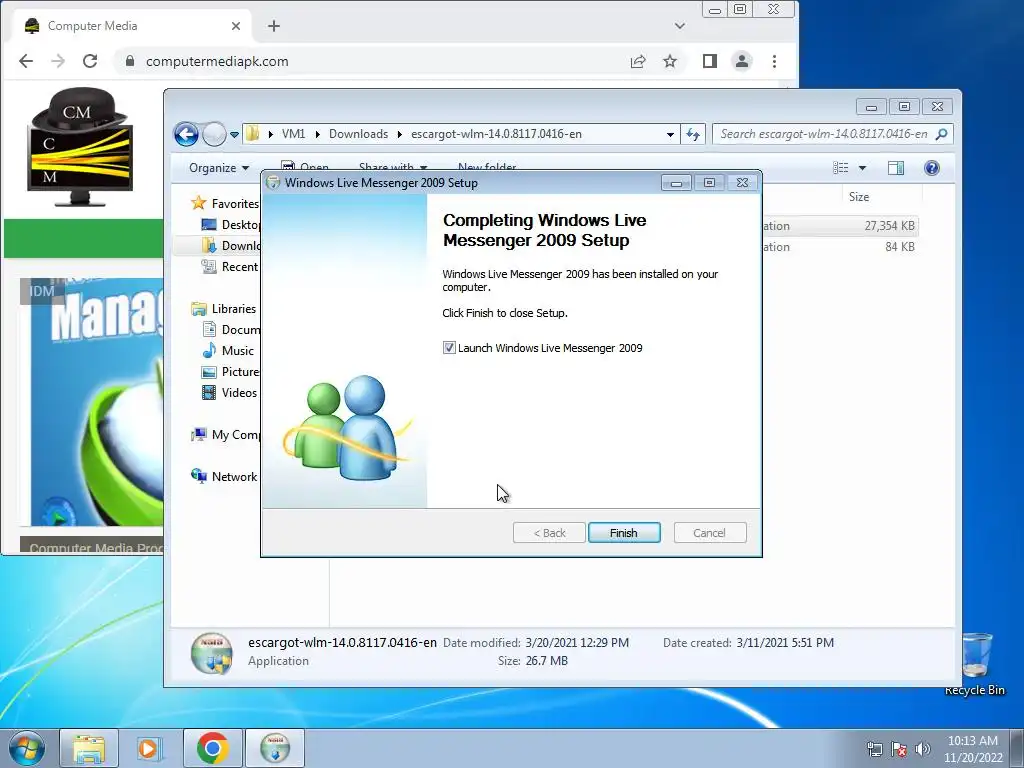Open File Explorer from the taskbar

pyautogui.click(x=89, y=748)
